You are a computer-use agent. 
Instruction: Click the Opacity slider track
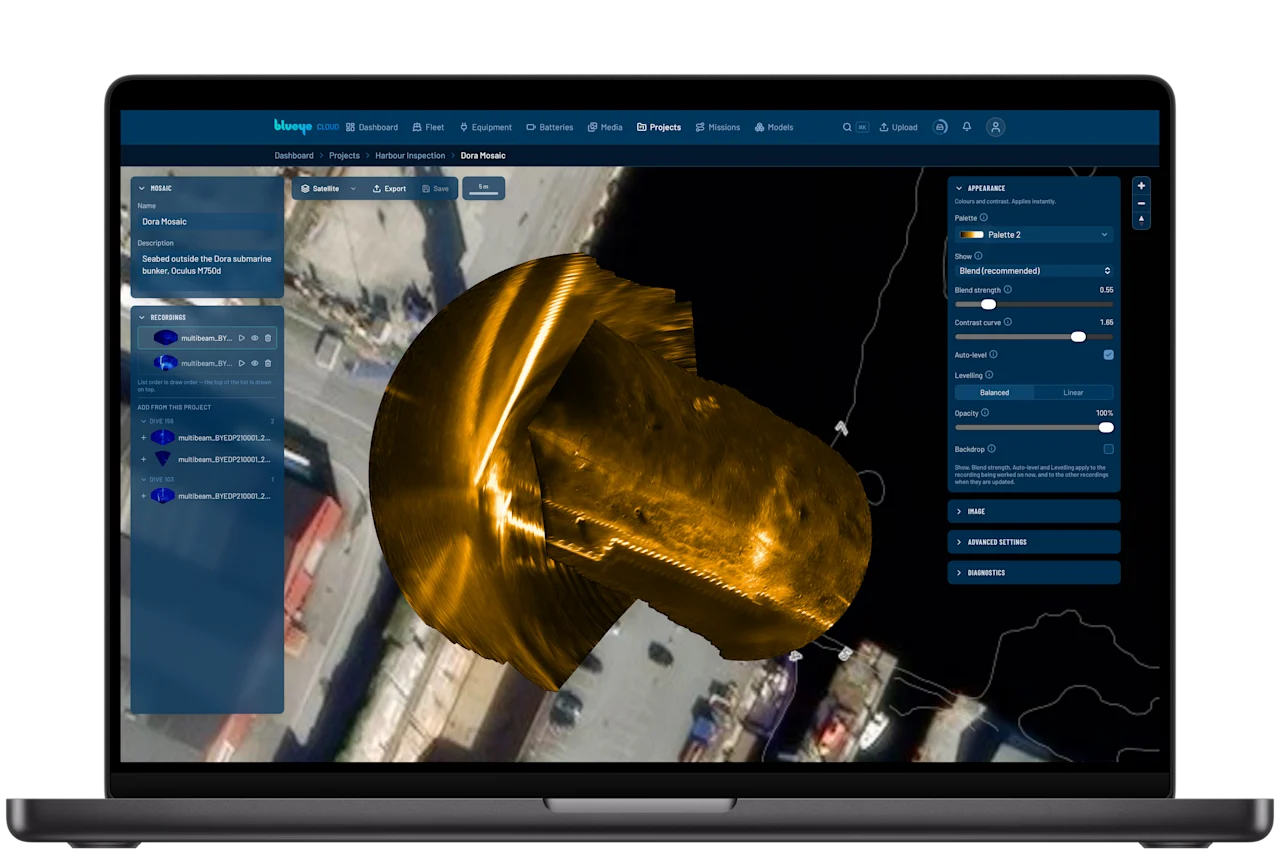pyautogui.click(x=1034, y=427)
